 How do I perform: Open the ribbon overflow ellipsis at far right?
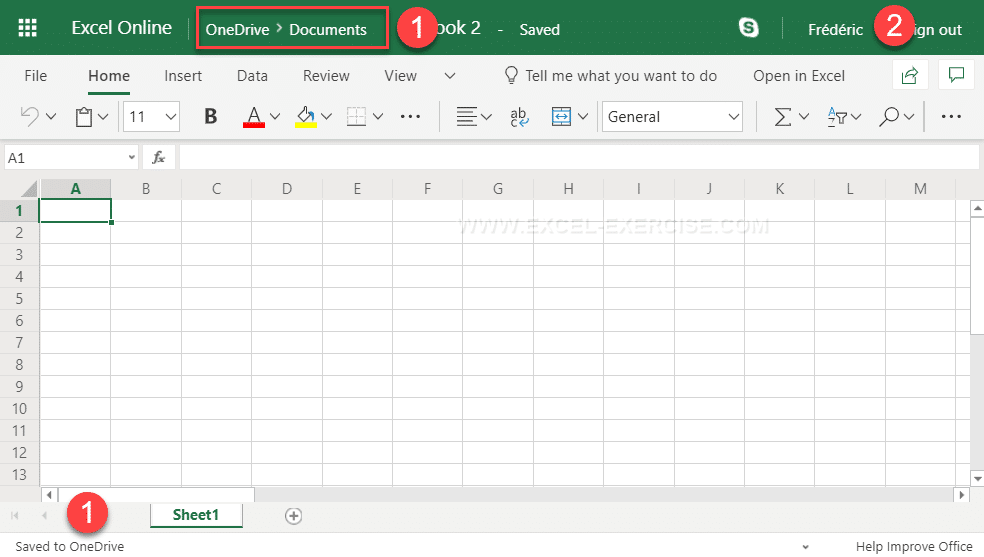coord(951,117)
